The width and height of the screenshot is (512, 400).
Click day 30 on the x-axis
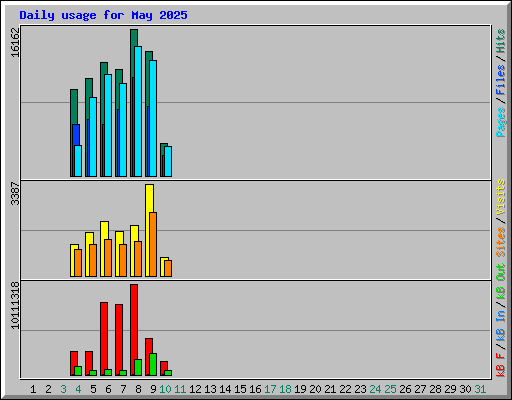465,389
